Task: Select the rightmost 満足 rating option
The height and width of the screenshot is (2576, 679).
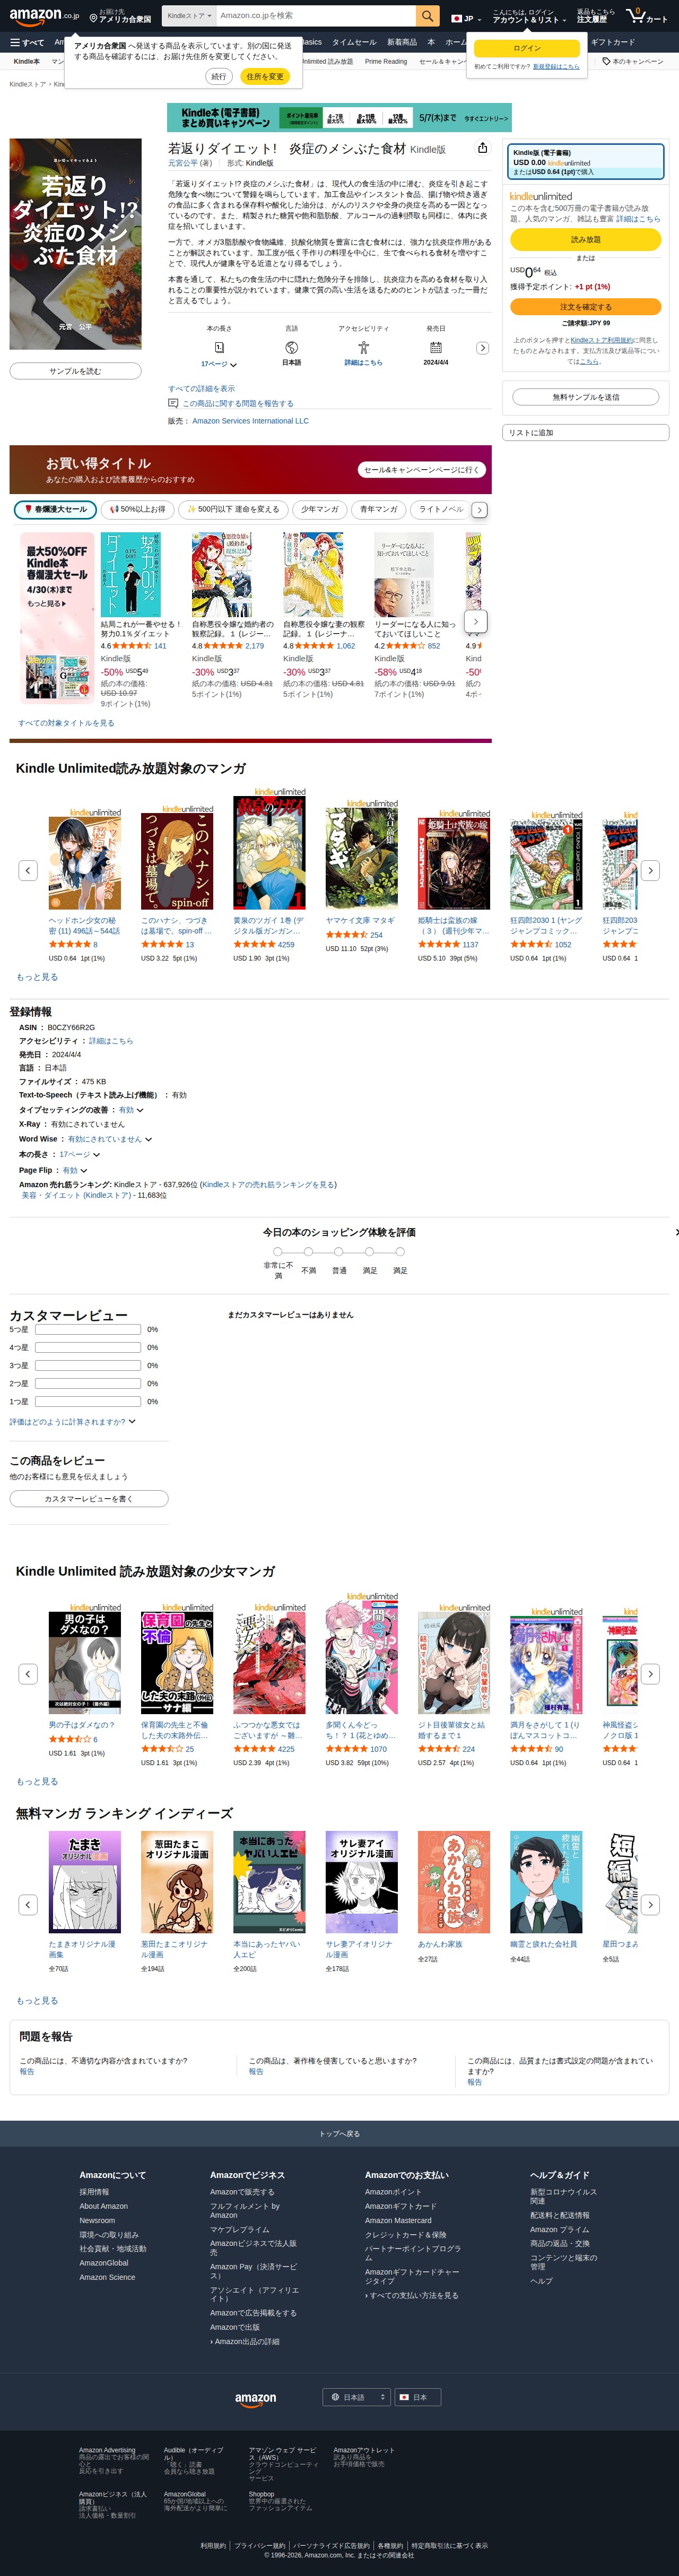Action: tap(400, 1251)
